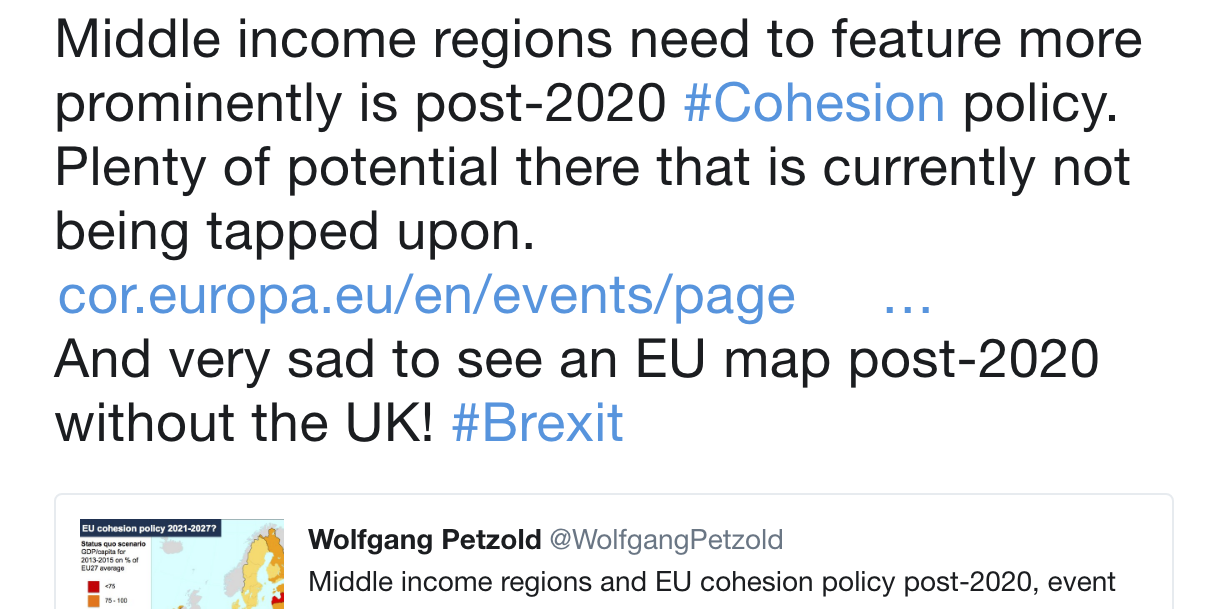1218x609 pixels.
Task: Expand the truncated link ellipsis
Action: pos(908,298)
